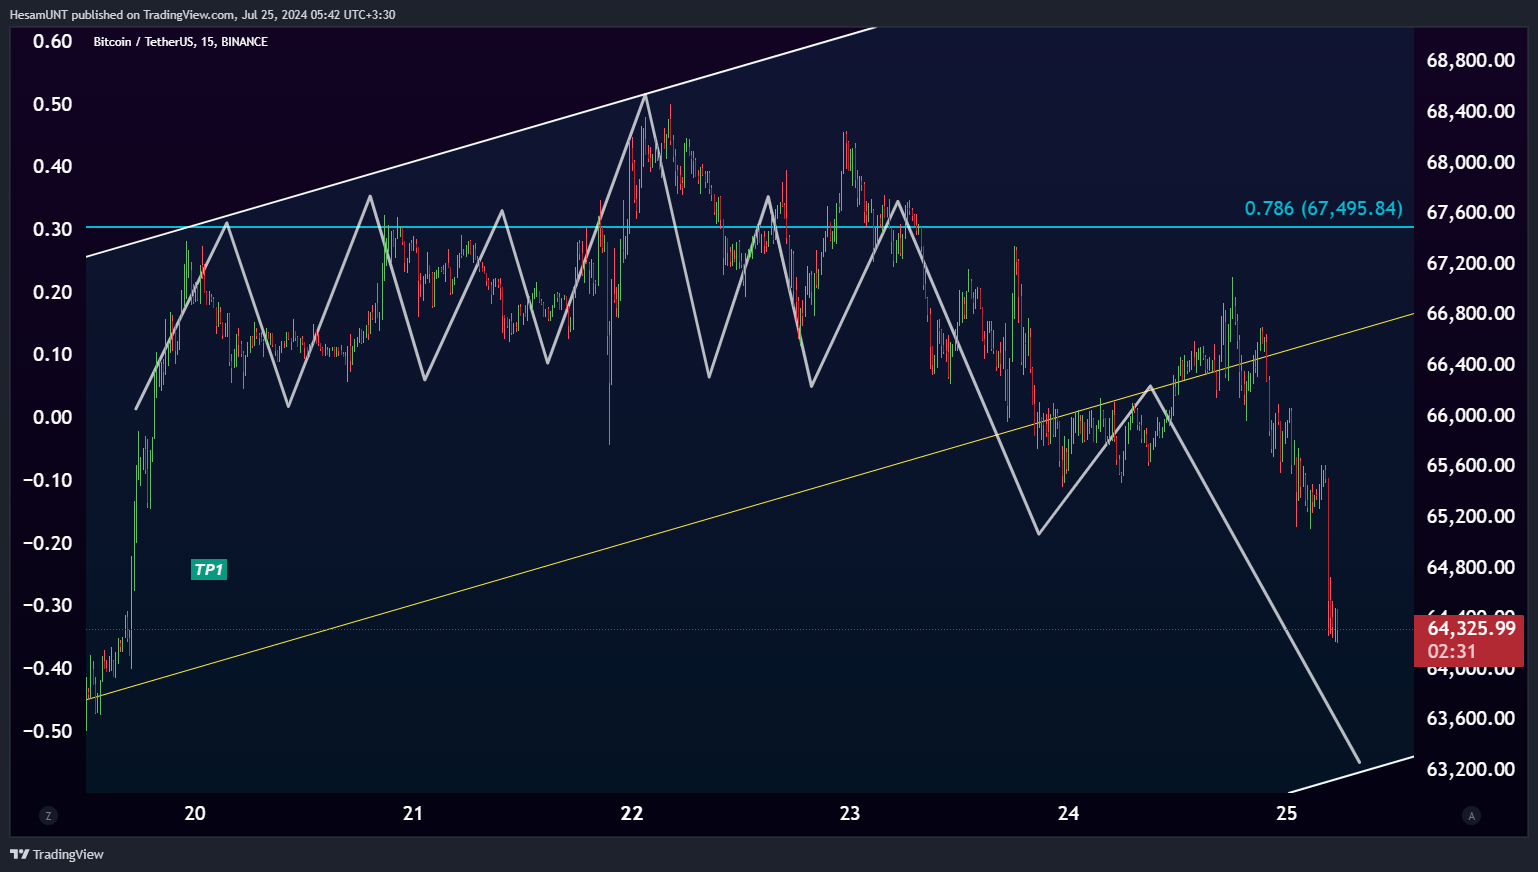Click the 66,000.00 price axis label
The height and width of the screenshot is (872, 1538).
(x=1470, y=415)
